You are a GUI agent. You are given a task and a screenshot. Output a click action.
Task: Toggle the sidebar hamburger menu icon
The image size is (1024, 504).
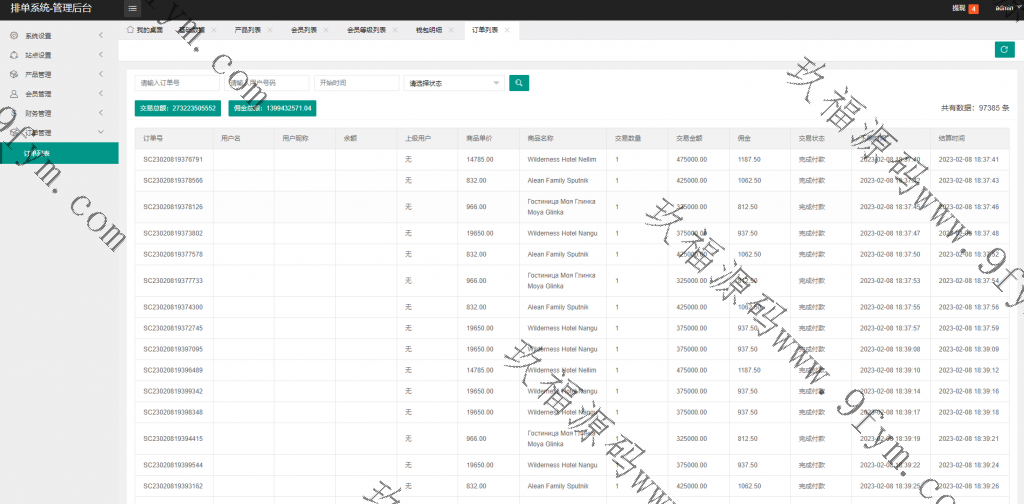(x=132, y=9)
